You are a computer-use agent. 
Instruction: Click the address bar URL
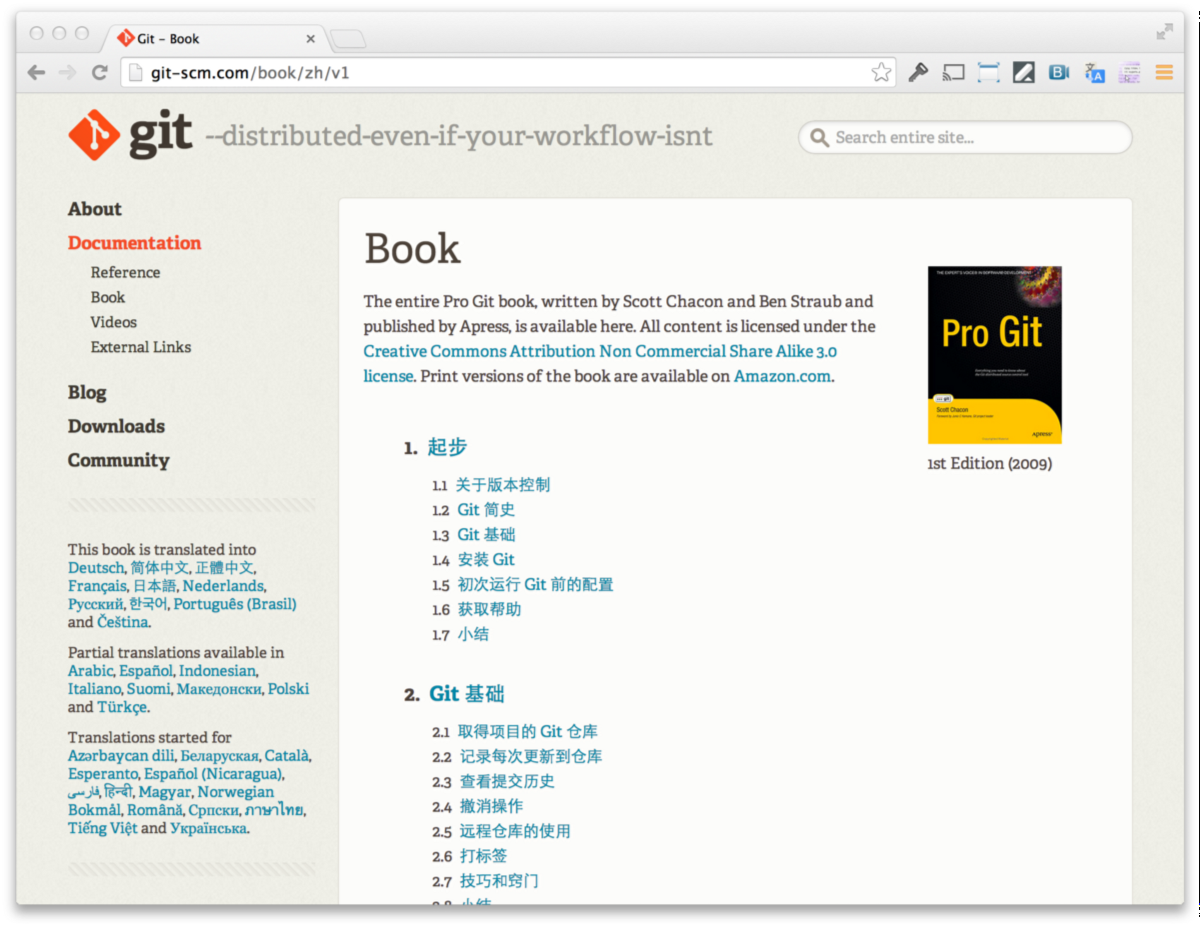250,72
